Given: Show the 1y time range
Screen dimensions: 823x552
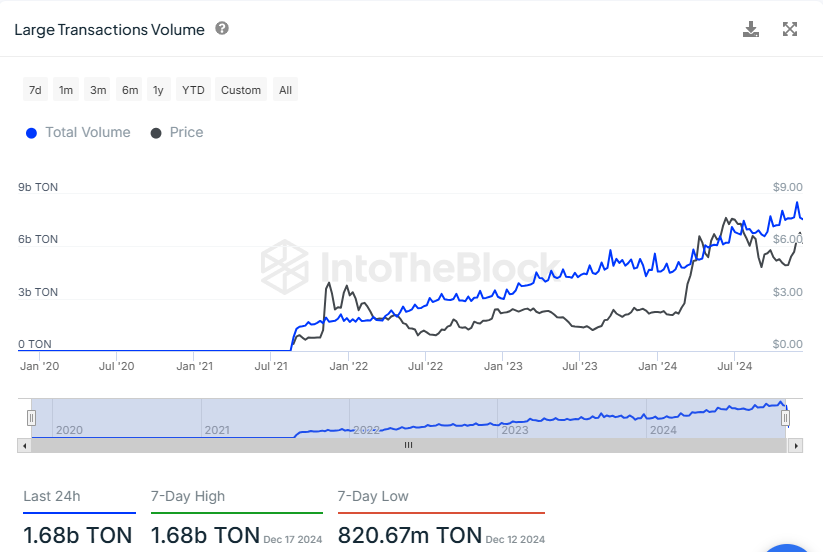Looking at the screenshot, I should [x=158, y=90].
